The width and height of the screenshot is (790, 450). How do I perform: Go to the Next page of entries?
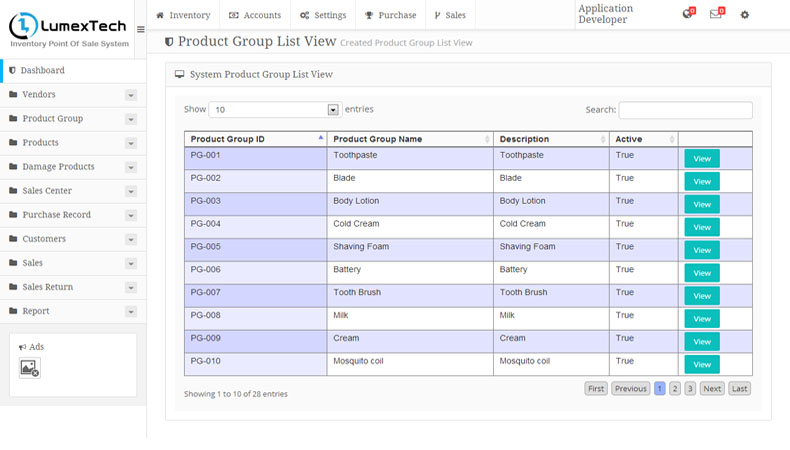[711, 389]
